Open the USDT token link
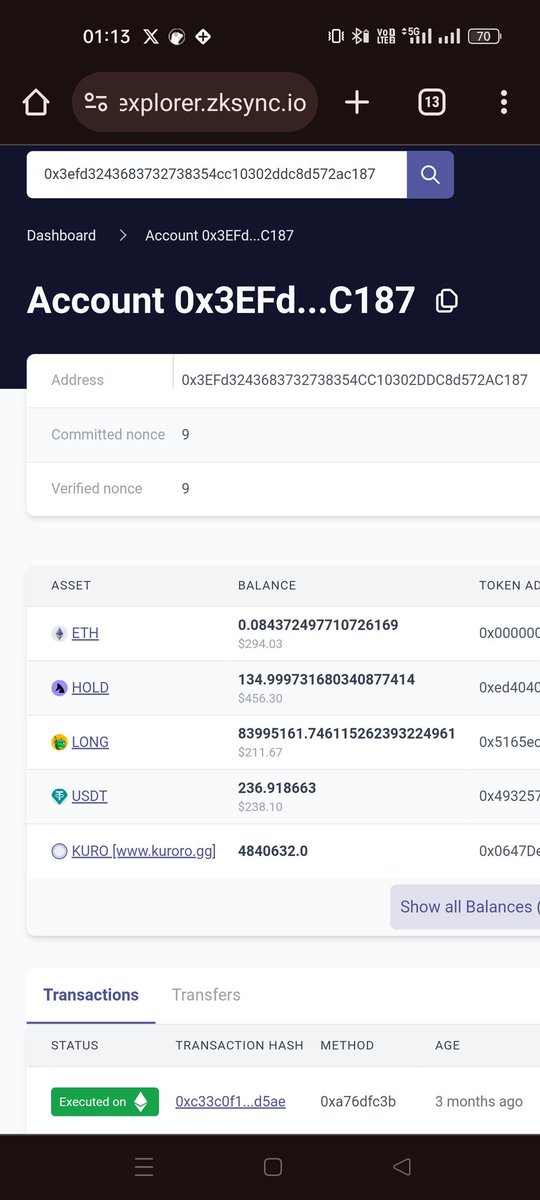This screenshot has height=1200, width=540. pyautogui.click(x=90, y=796)
